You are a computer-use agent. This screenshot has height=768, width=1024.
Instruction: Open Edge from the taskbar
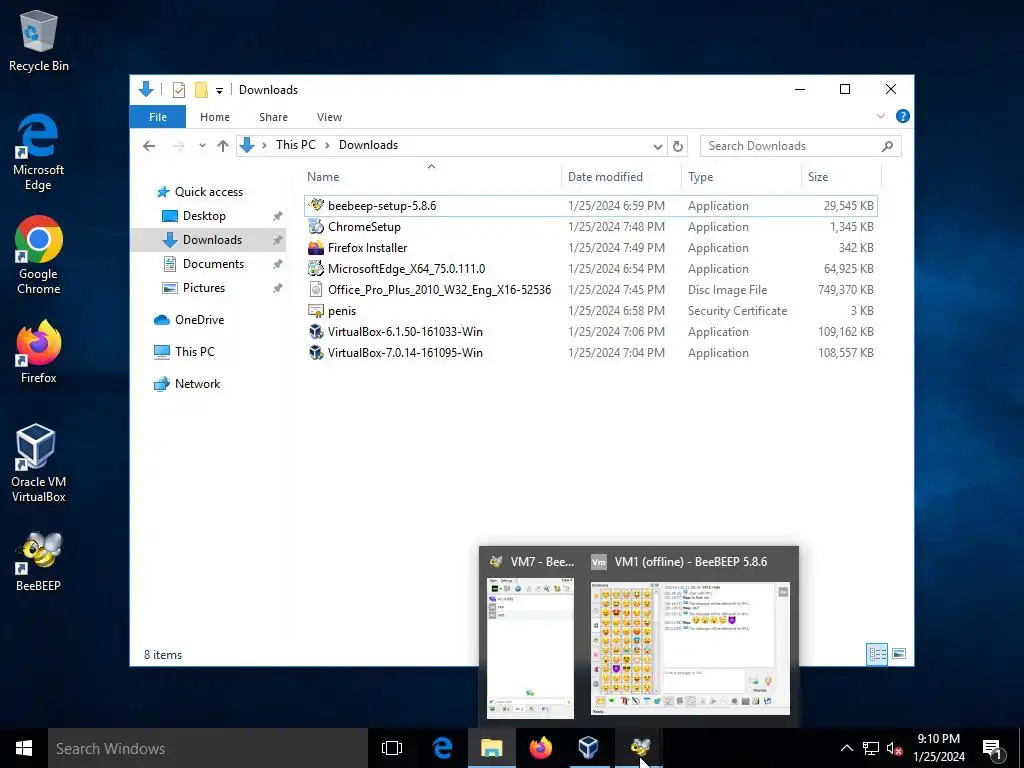pos(442,748)
